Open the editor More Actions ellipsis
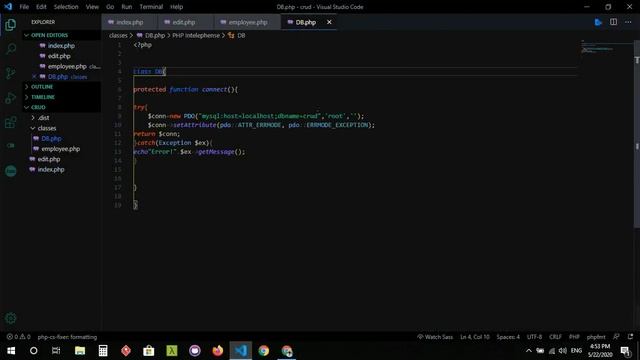The height and width of the screenshot is (360, 640). [628, 22]
